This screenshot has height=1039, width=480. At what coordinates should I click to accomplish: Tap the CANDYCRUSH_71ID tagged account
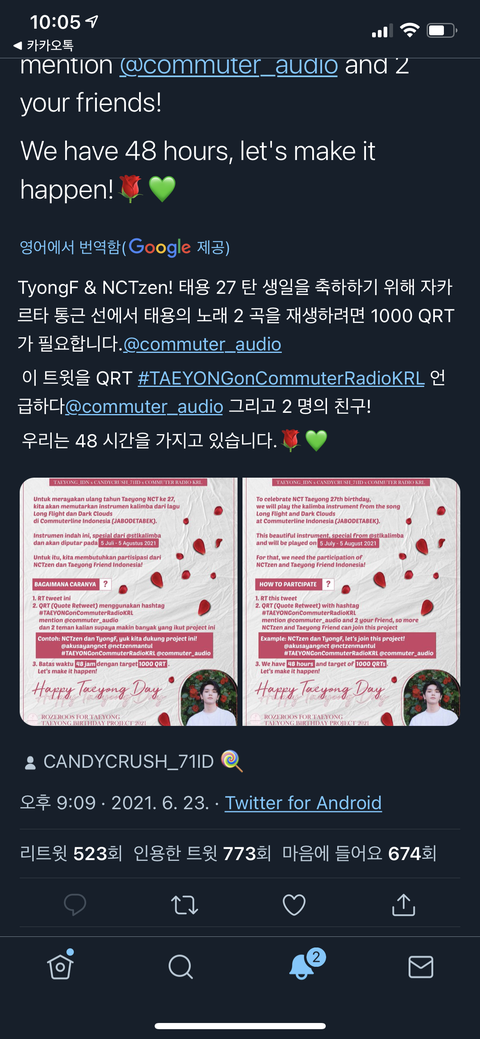tap(129, 761)
